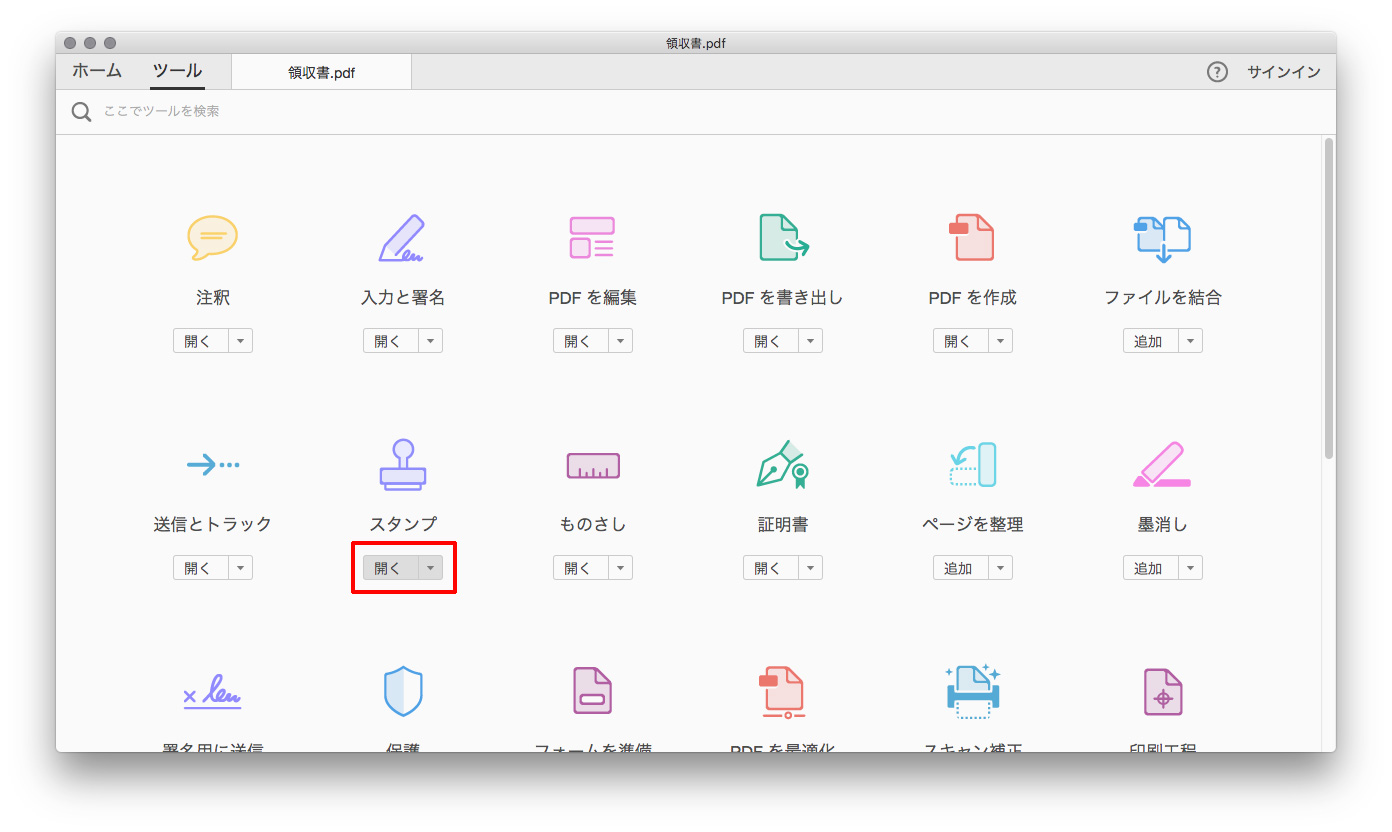Click the yellow Comment (注釈) speech bubble icon
The height and width of the screenshot is (832, 1392).
(x=212, y=238)
